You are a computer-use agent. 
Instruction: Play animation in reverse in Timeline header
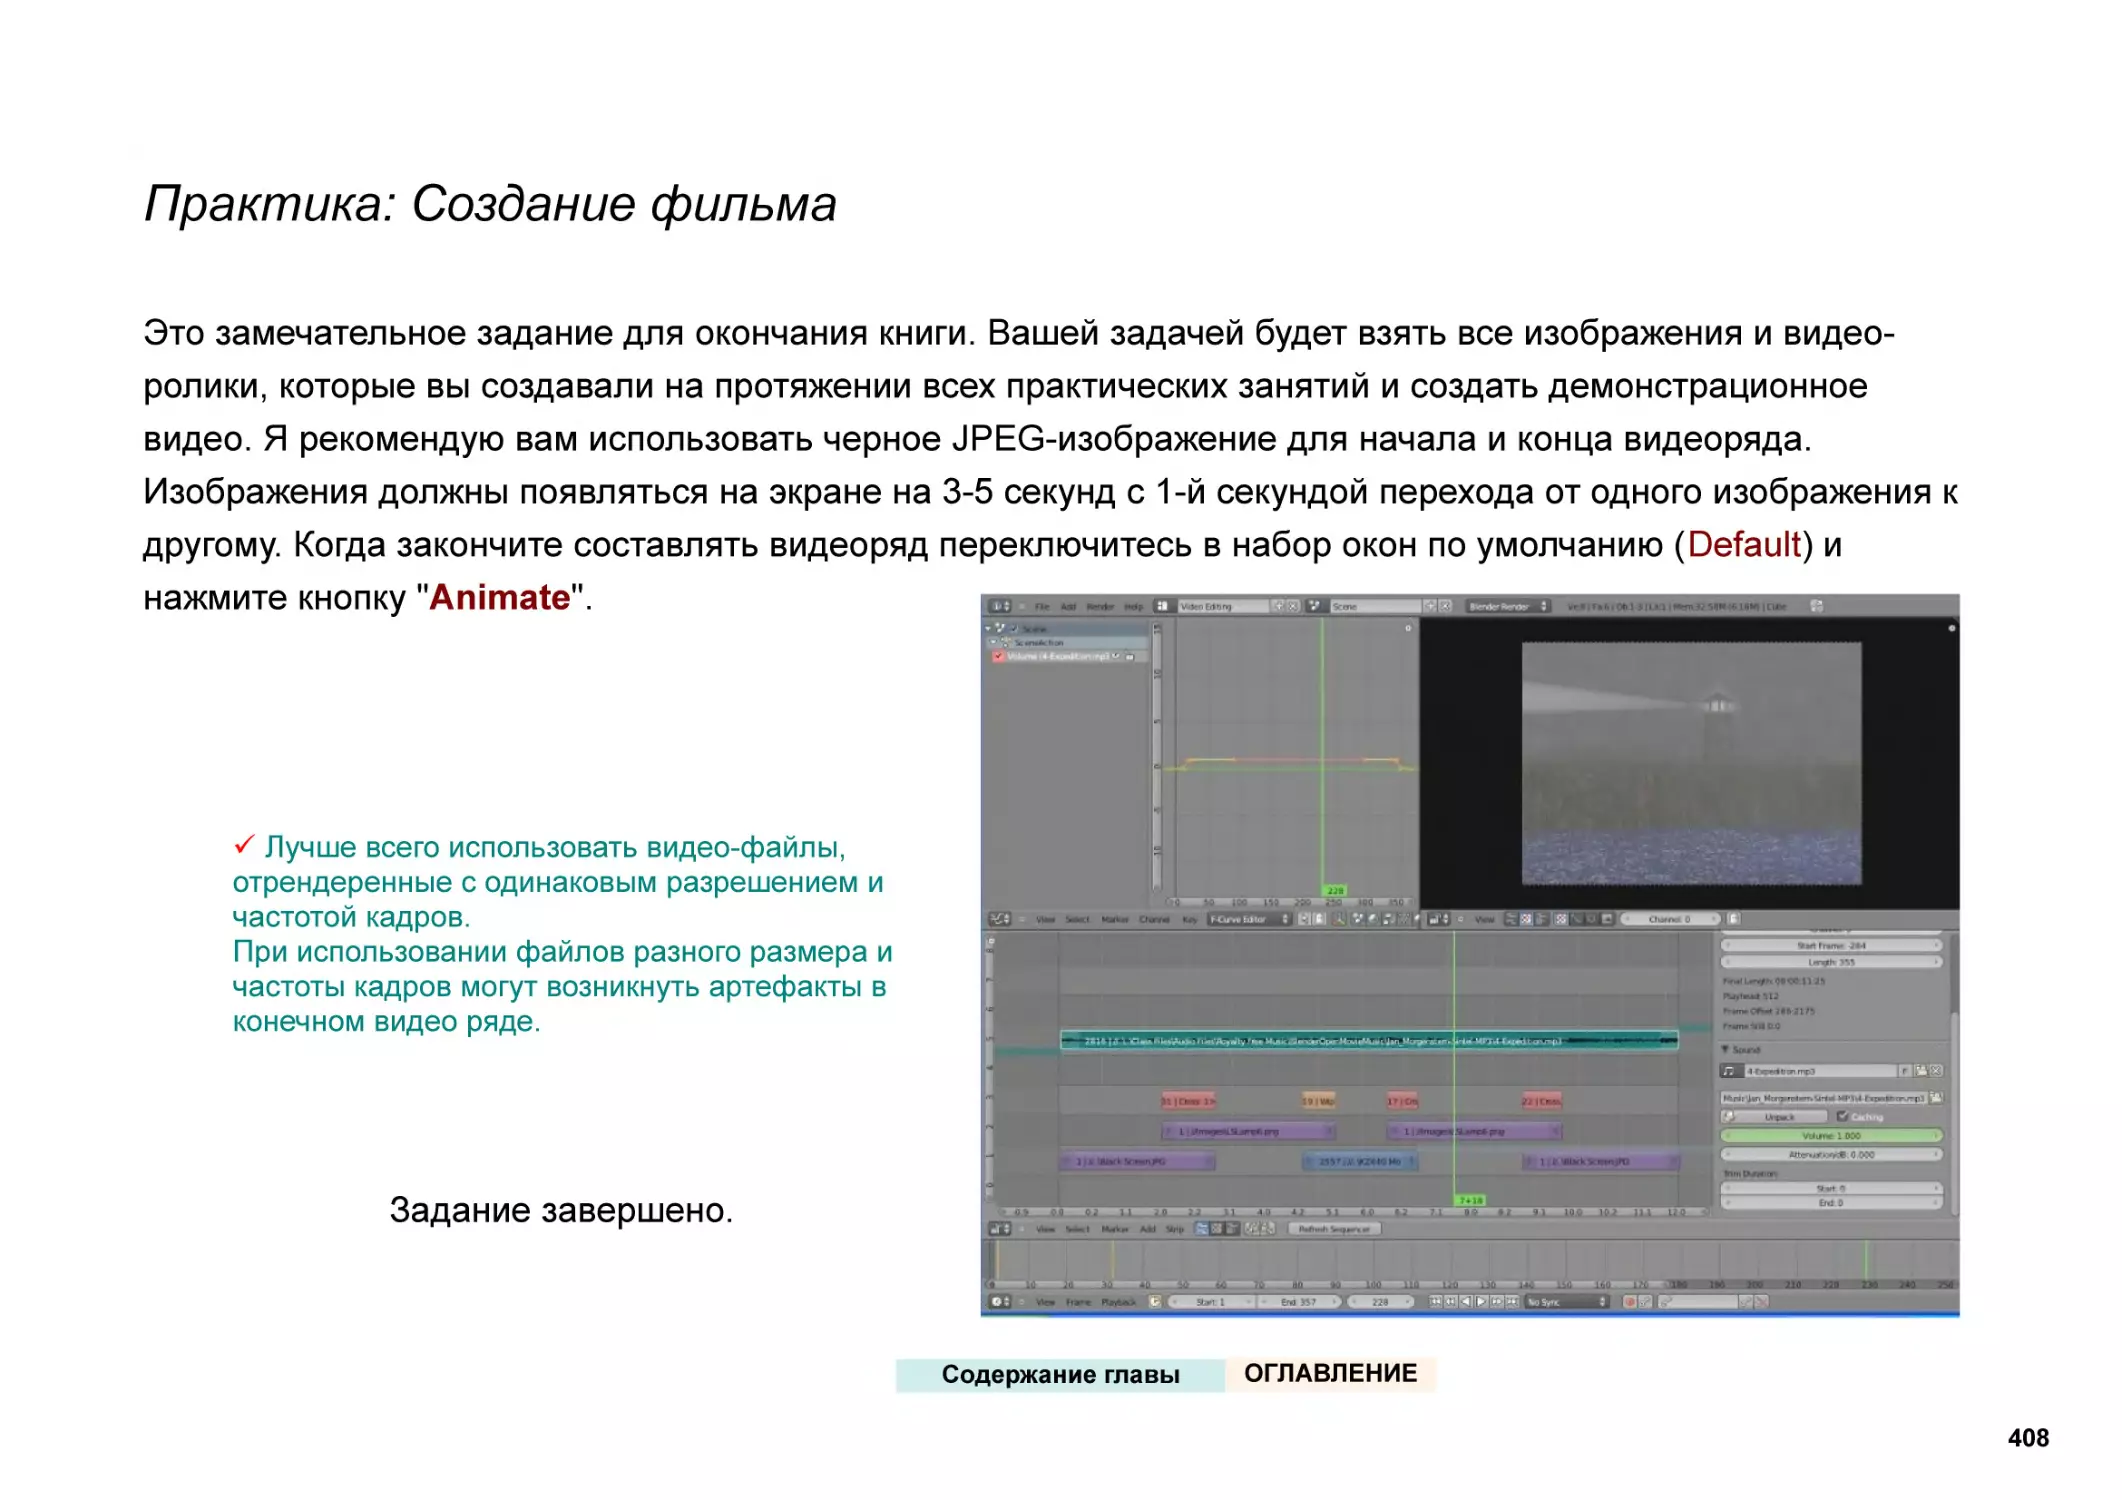click(x=1467, y=1302)
